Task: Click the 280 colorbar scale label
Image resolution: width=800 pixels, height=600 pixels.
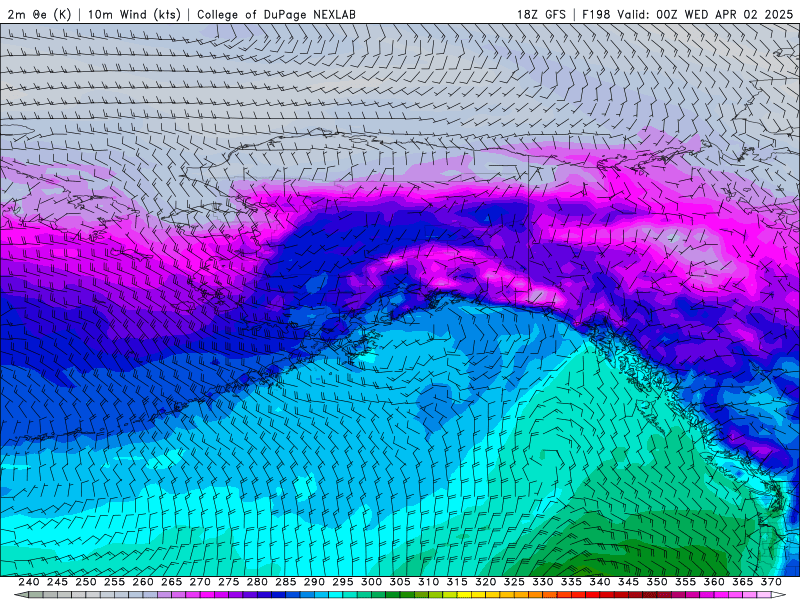Action: [257, 582]
